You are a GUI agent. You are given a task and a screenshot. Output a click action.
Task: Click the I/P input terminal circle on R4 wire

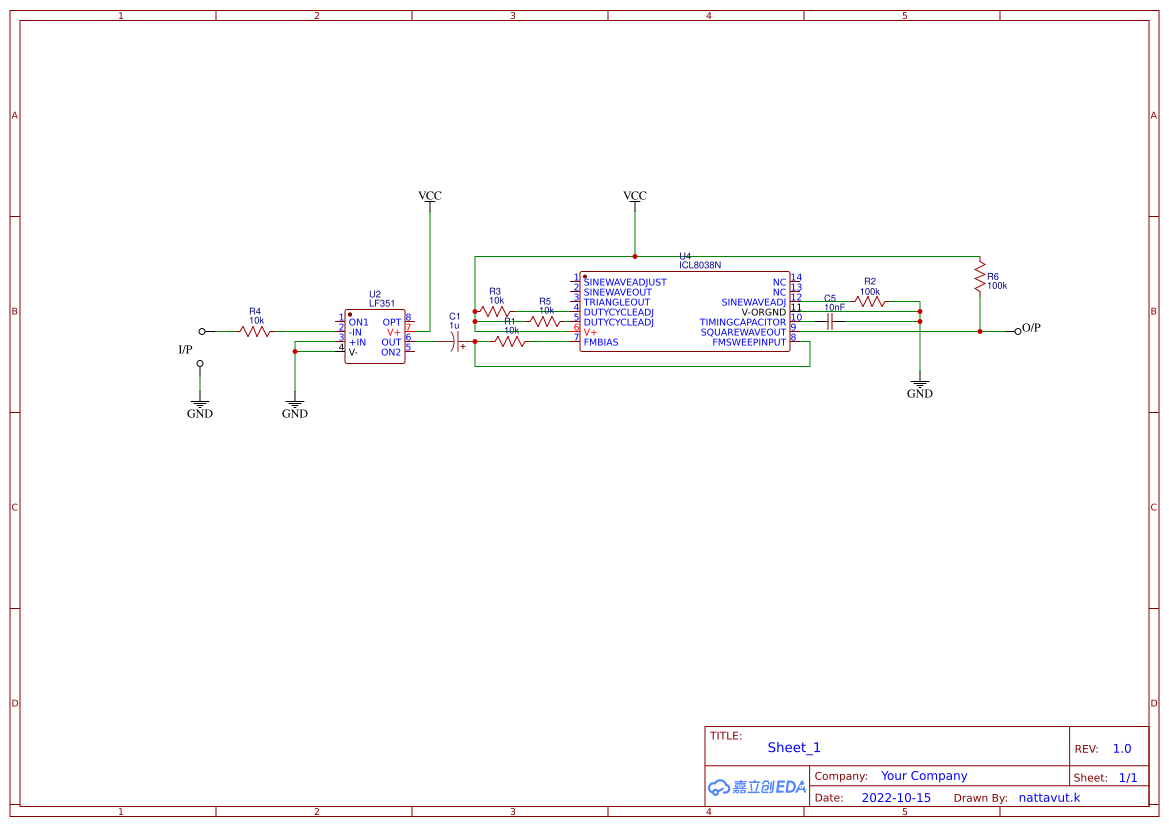(202, 331)
